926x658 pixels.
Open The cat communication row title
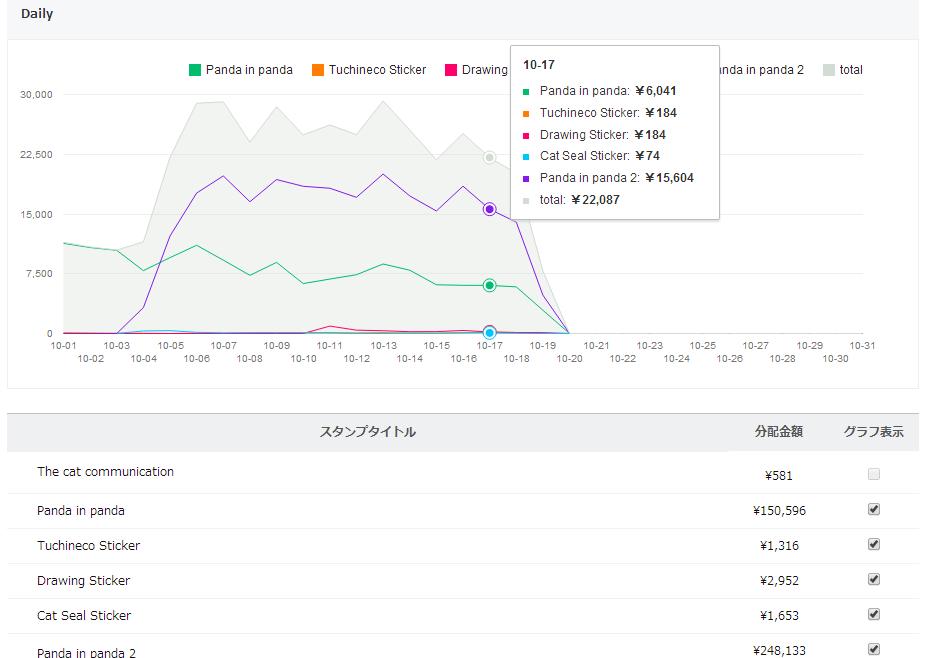tap(105, 472)
